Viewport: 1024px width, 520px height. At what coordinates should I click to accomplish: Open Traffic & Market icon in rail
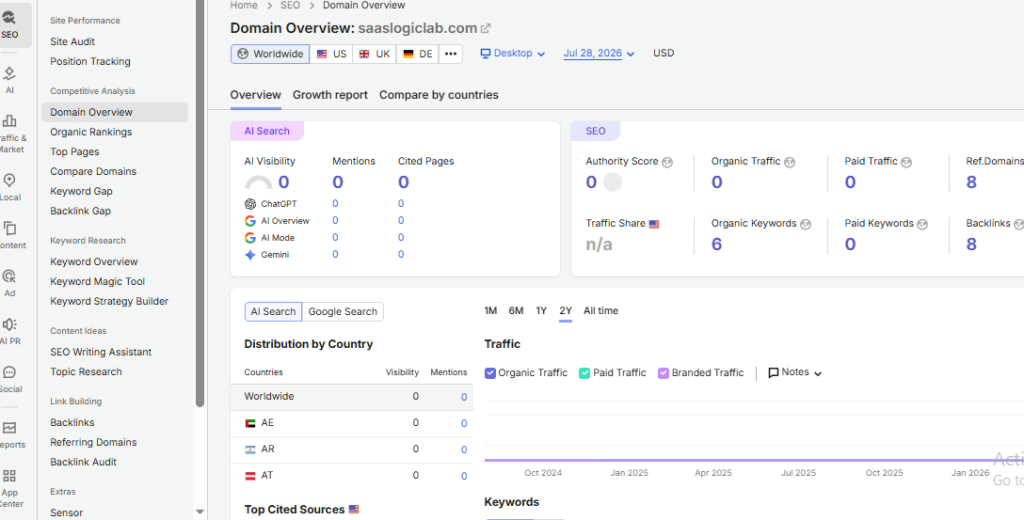click(x=10, y=121)
